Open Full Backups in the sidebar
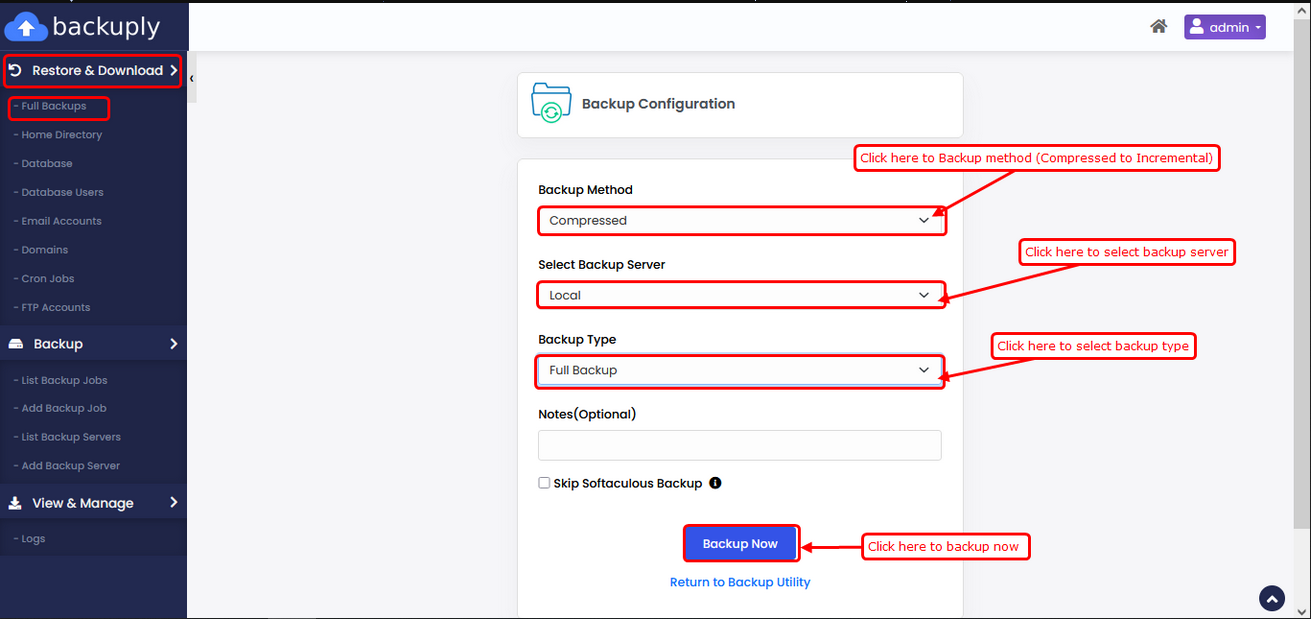The width and height of the screenshot is (1311, 619). pos(54,106)
